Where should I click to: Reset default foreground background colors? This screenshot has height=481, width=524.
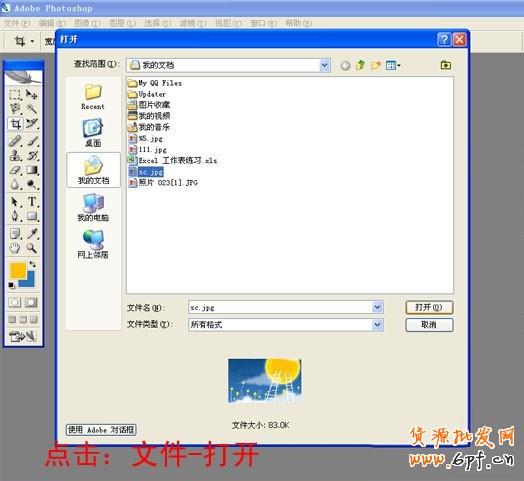11,285
